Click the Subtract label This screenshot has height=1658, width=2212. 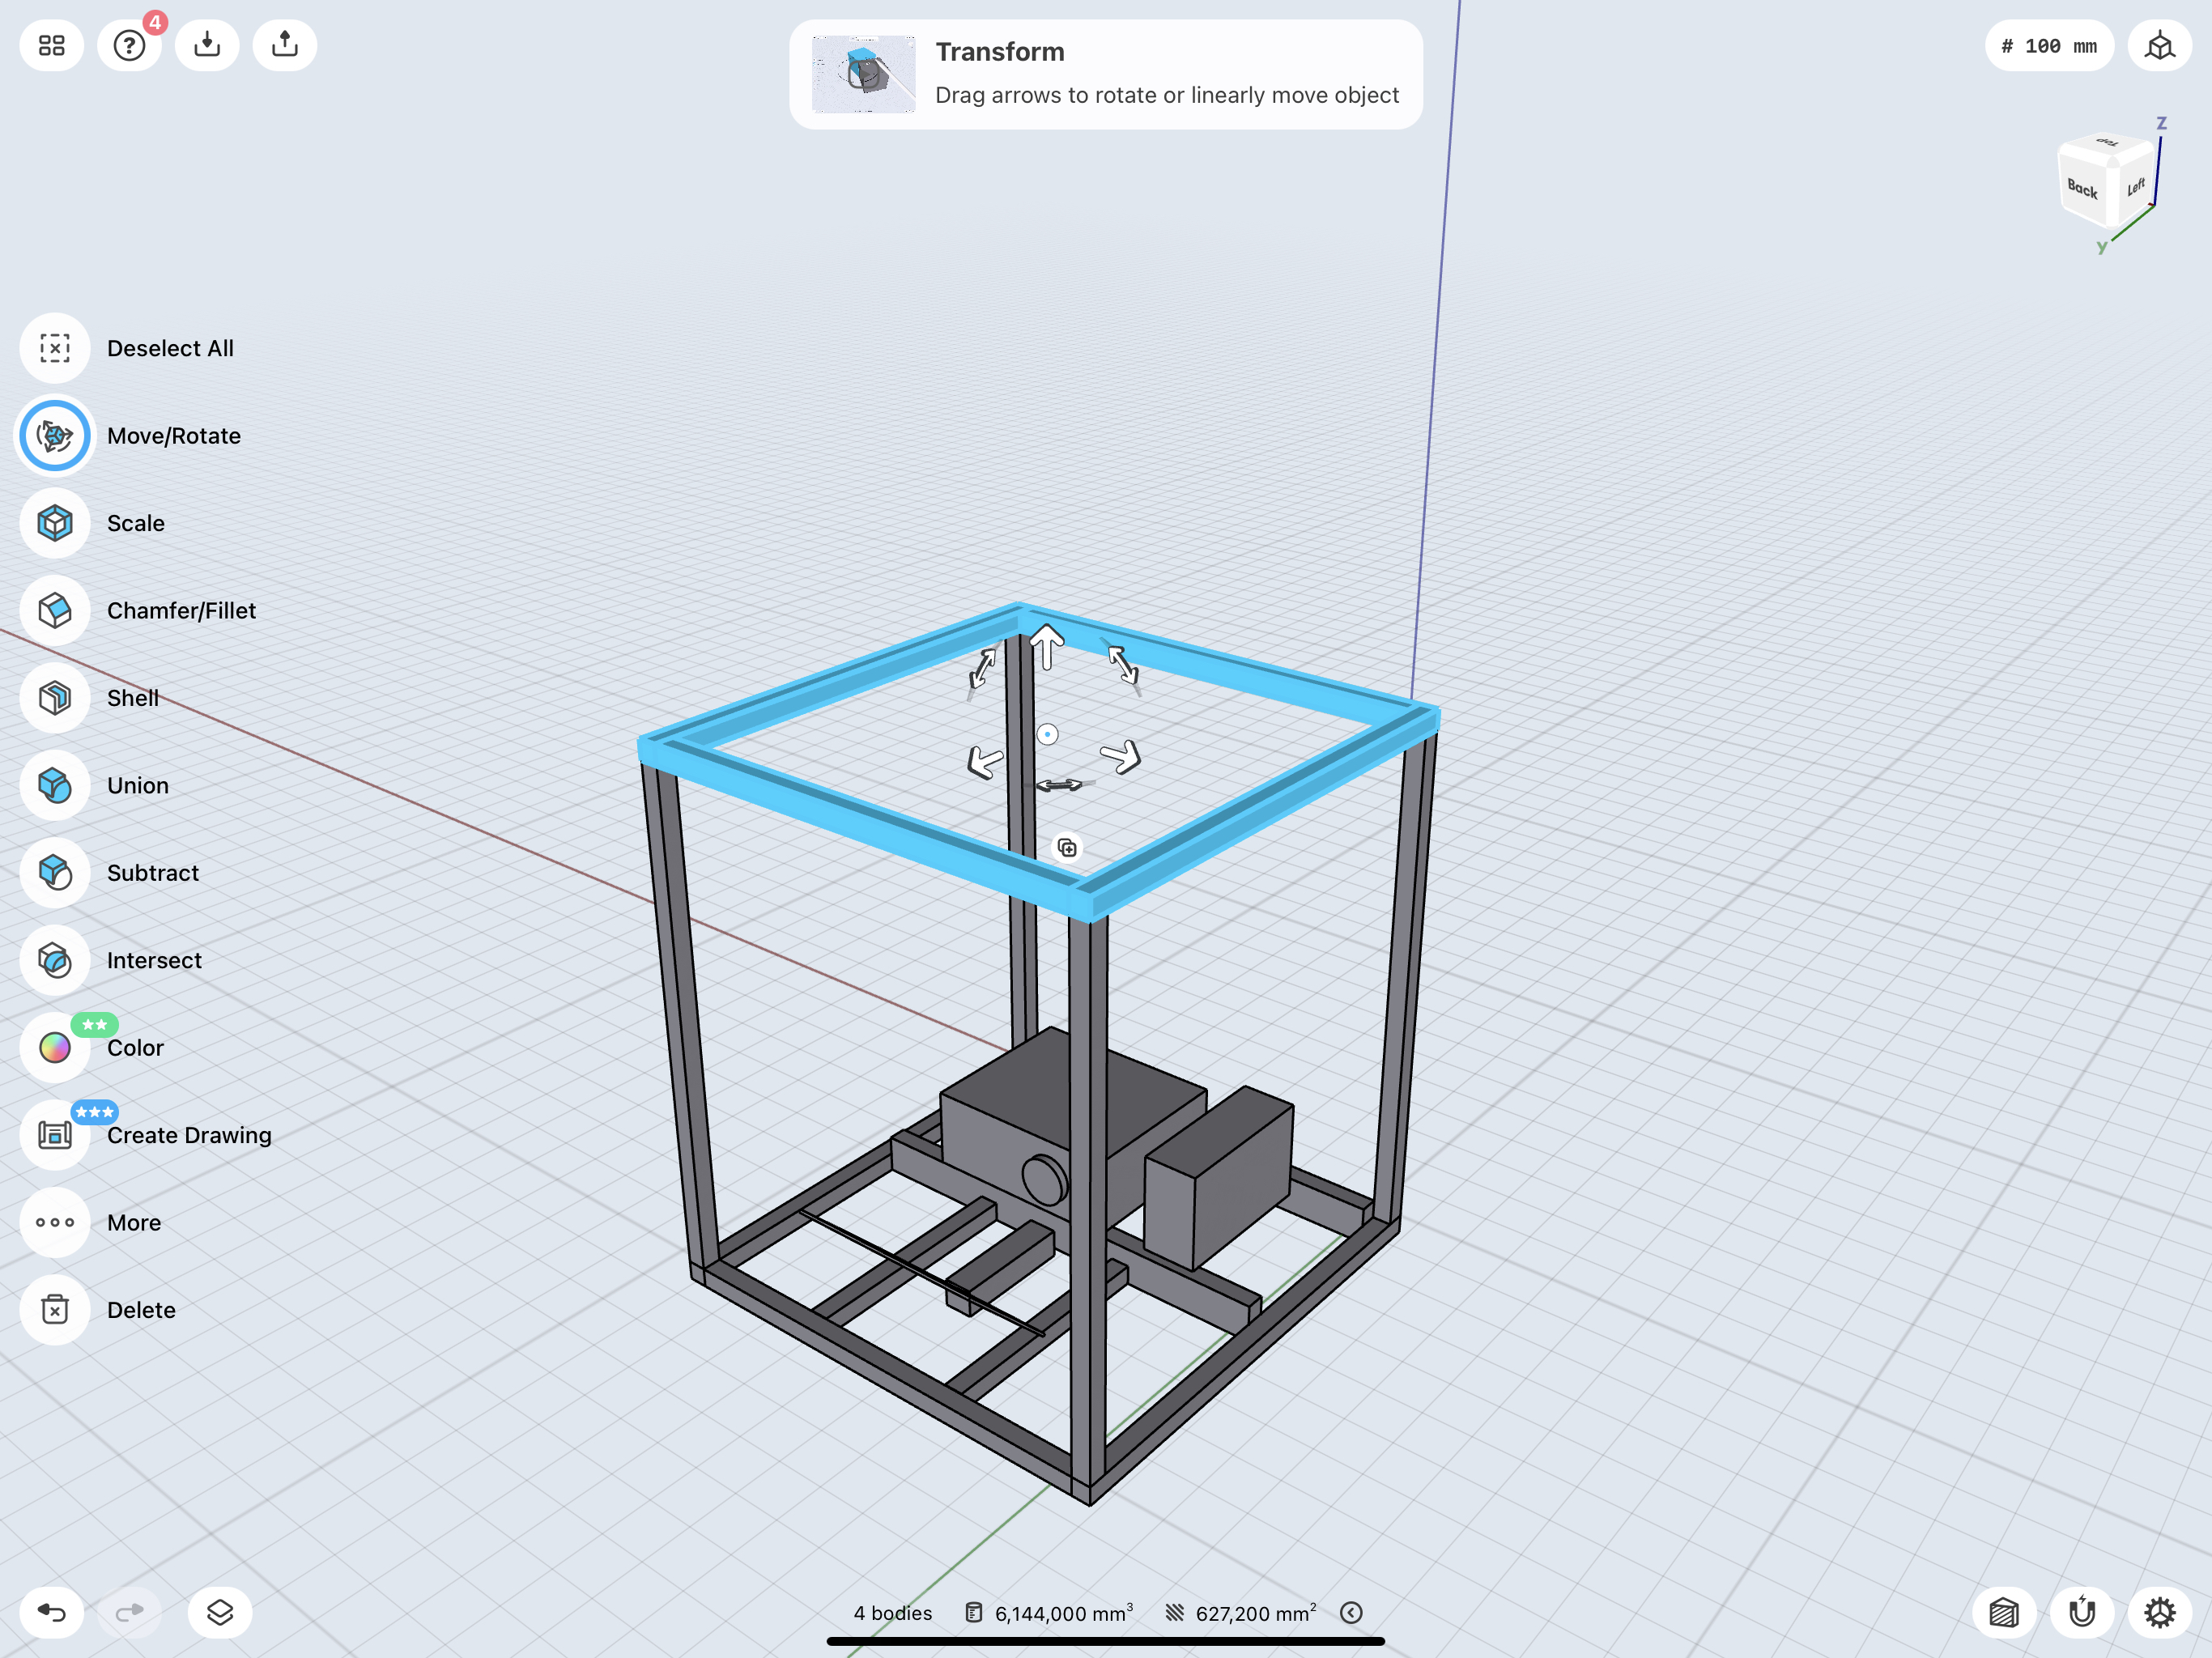click(x=153, y=873)
